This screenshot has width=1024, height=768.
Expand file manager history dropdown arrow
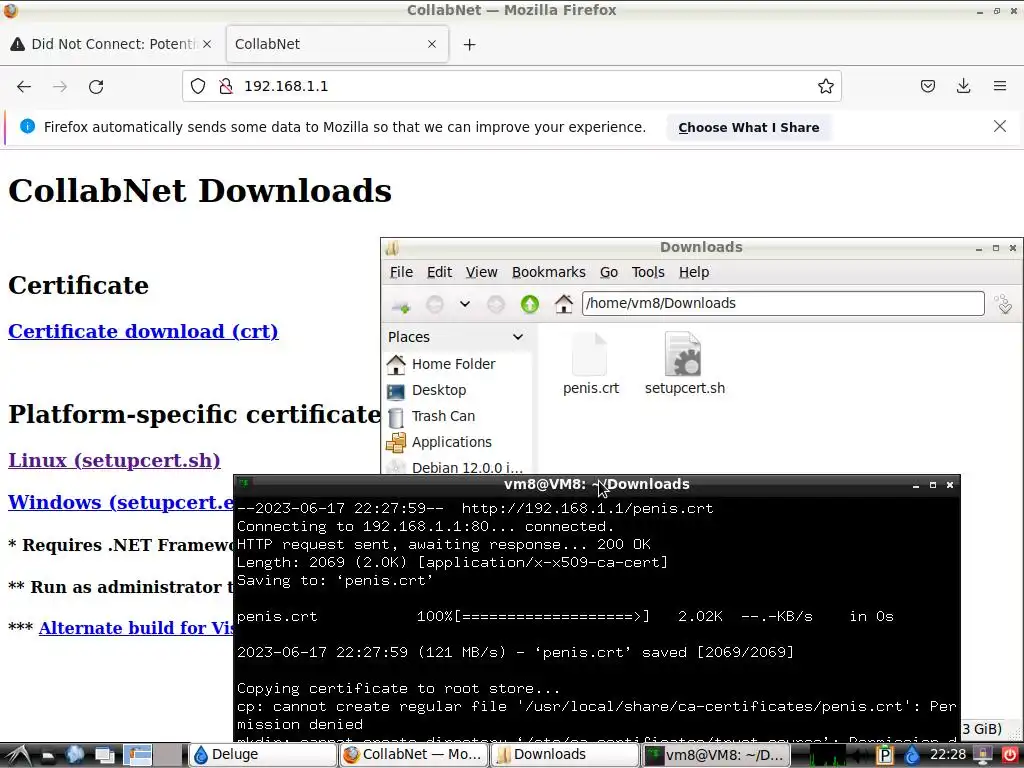465,304
